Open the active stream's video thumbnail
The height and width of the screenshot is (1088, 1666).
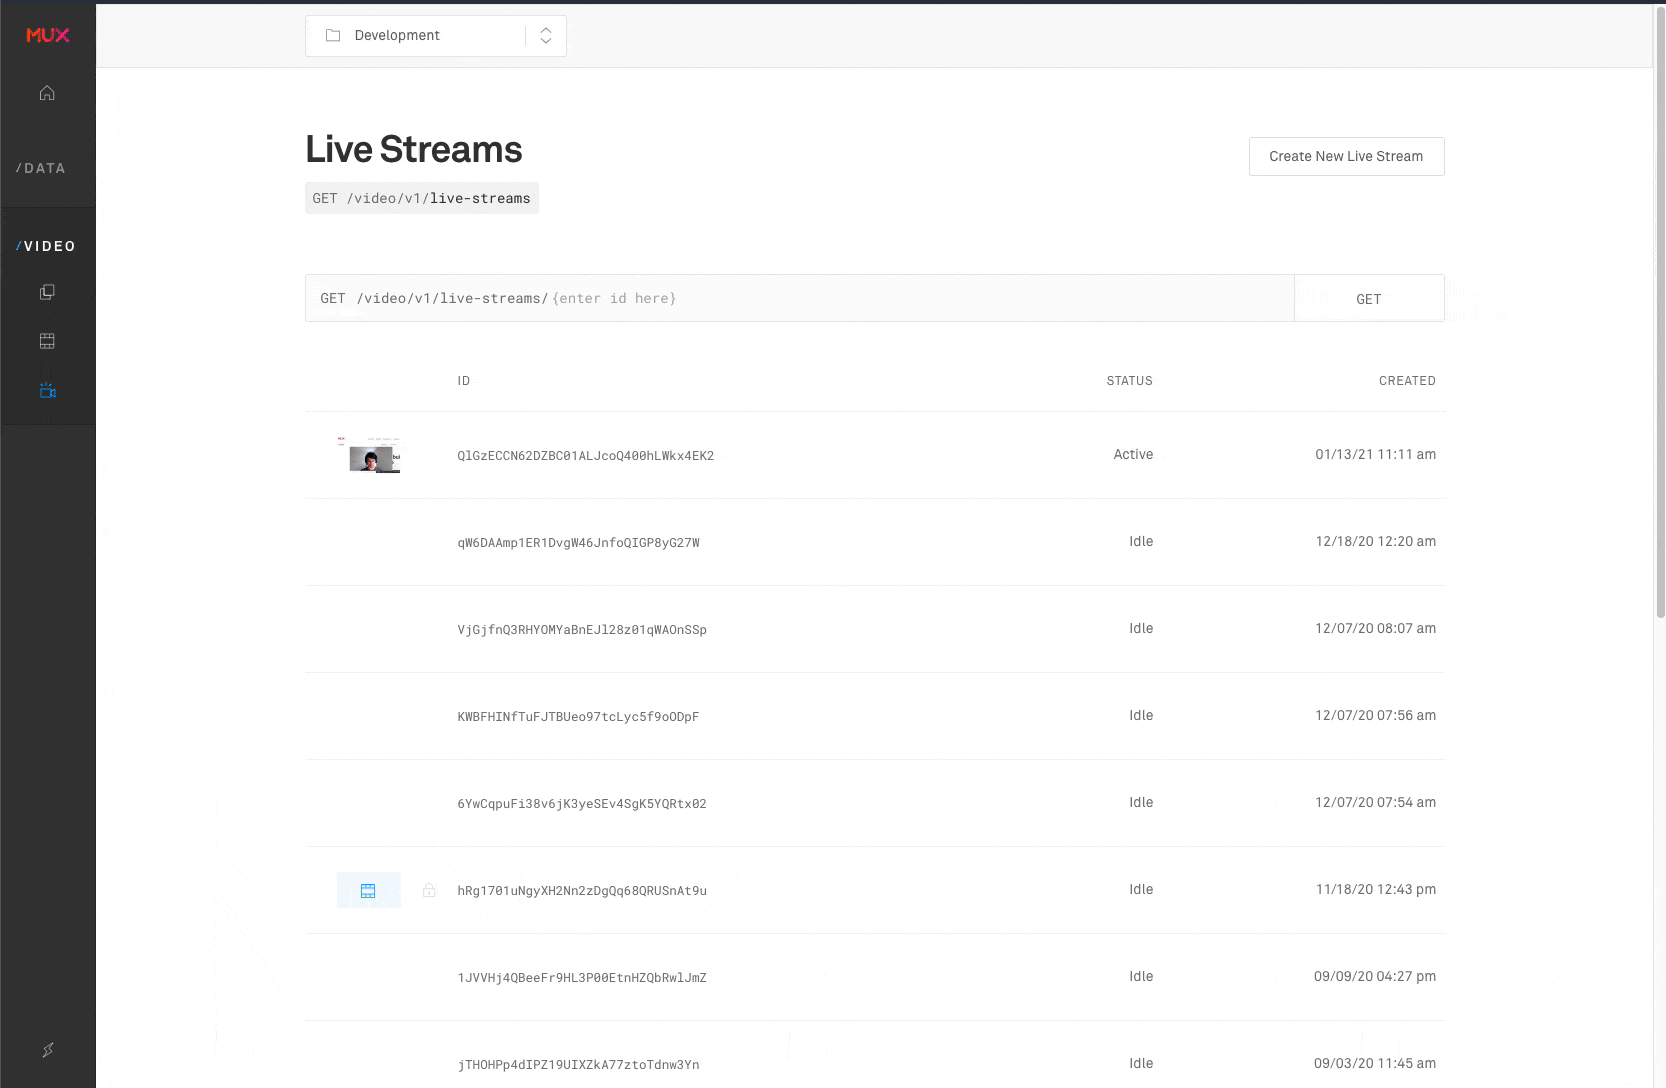[369, 455]
